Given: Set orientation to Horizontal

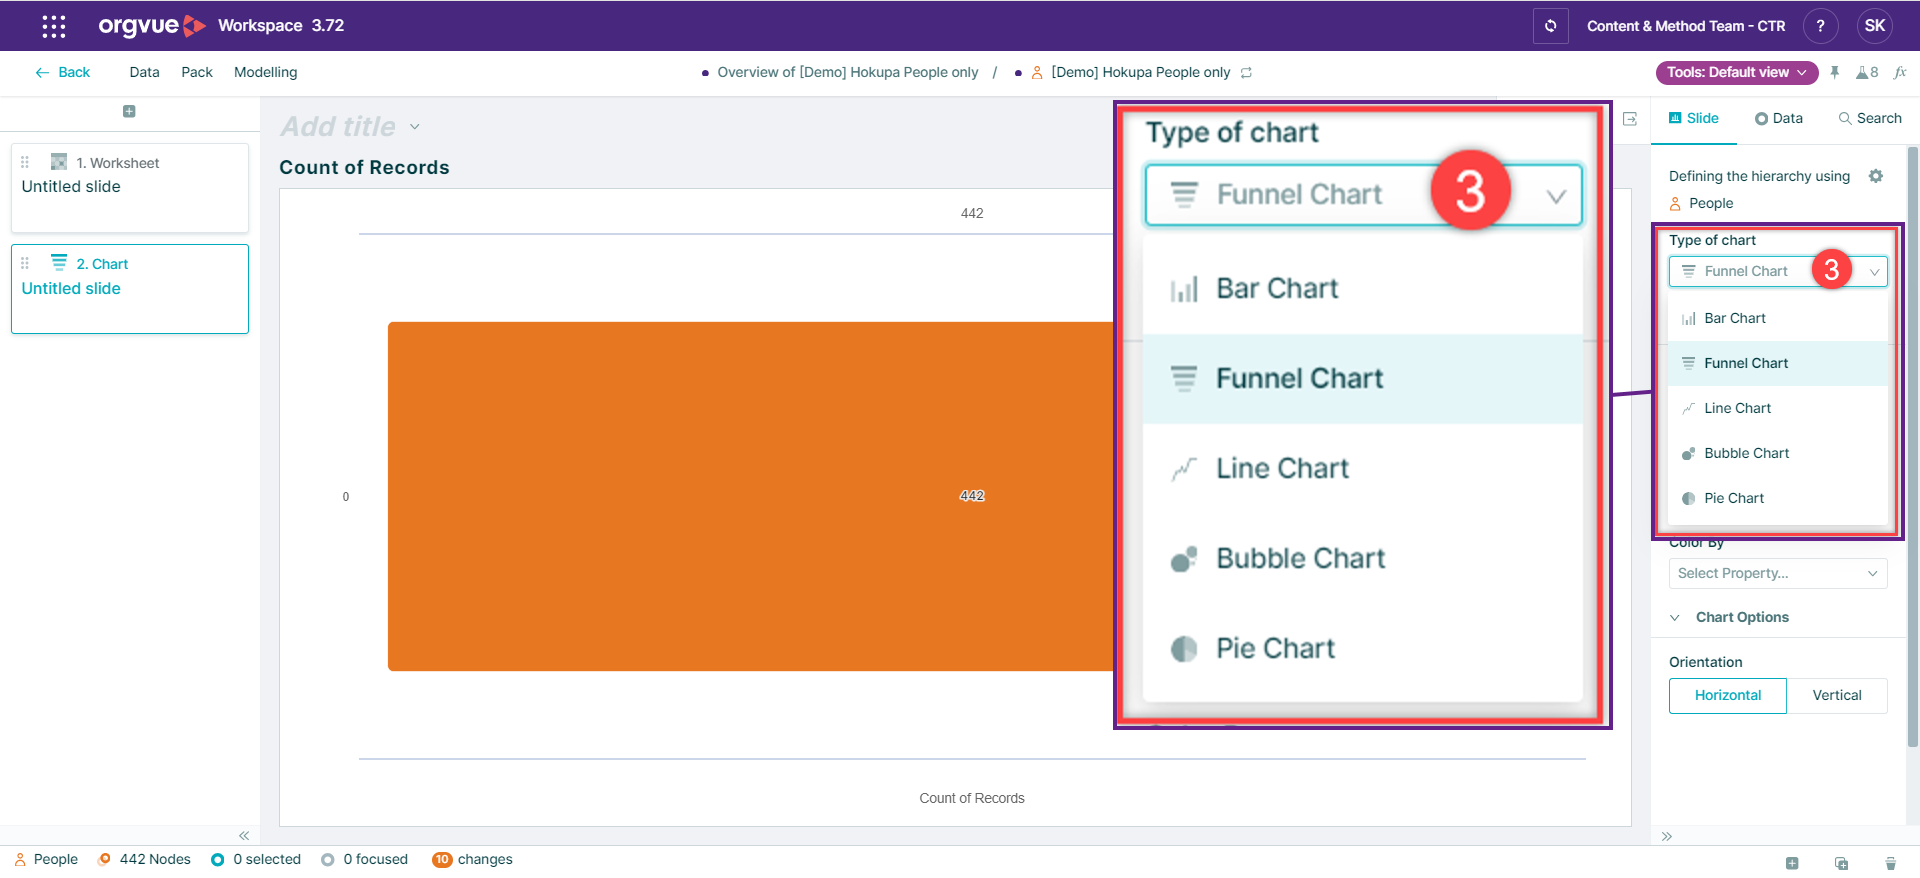Looking at the screenshot, I should (x=1727, y=695).
